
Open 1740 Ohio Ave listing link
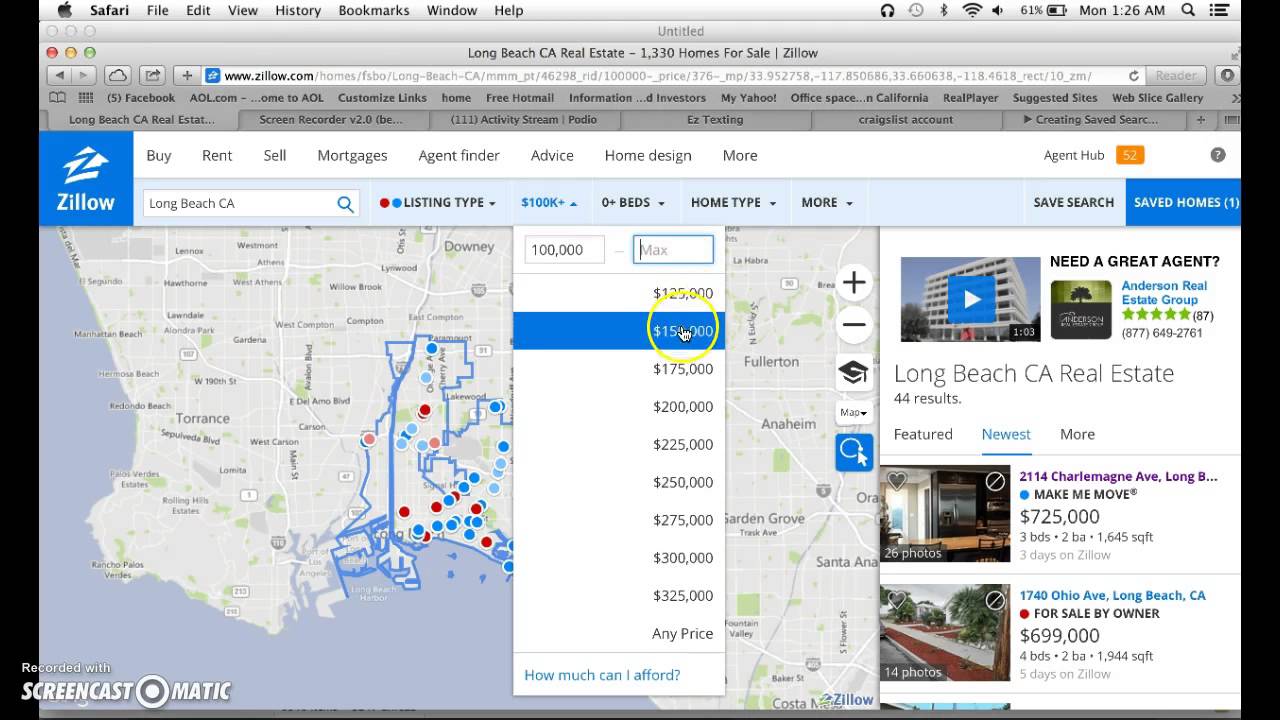click(1112, 595)
